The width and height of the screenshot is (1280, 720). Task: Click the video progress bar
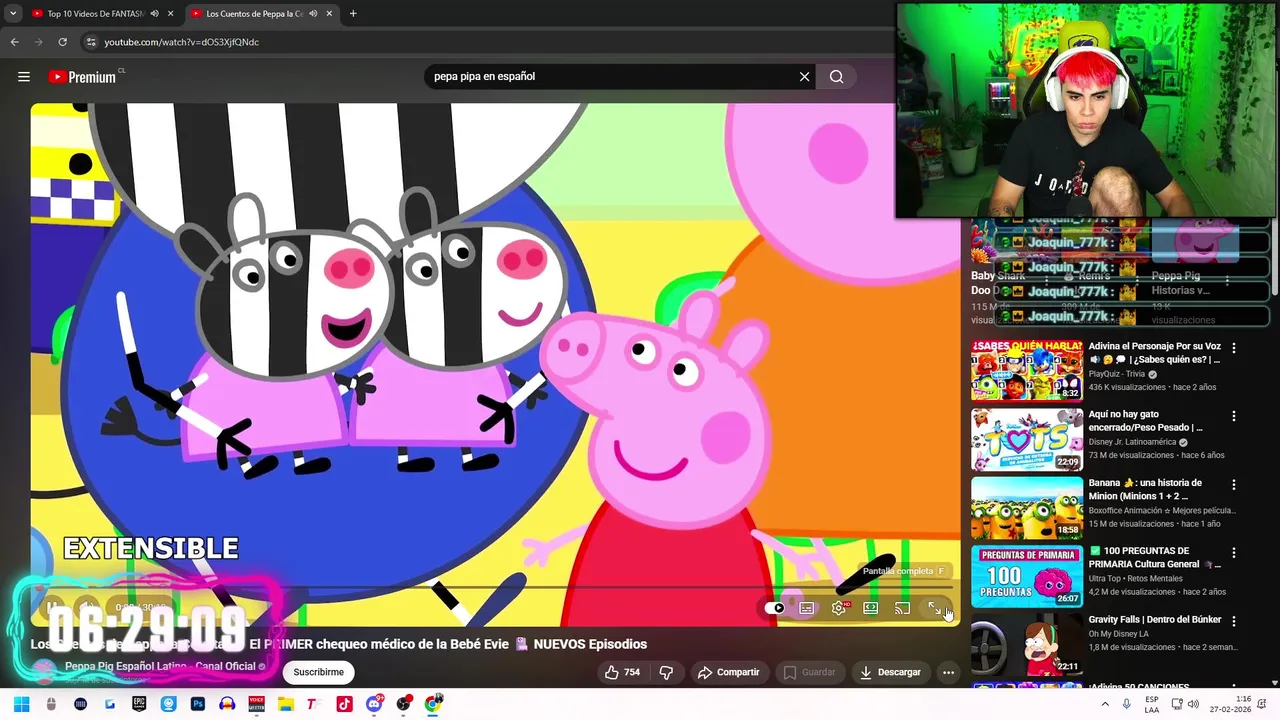(x=495, y=588)
